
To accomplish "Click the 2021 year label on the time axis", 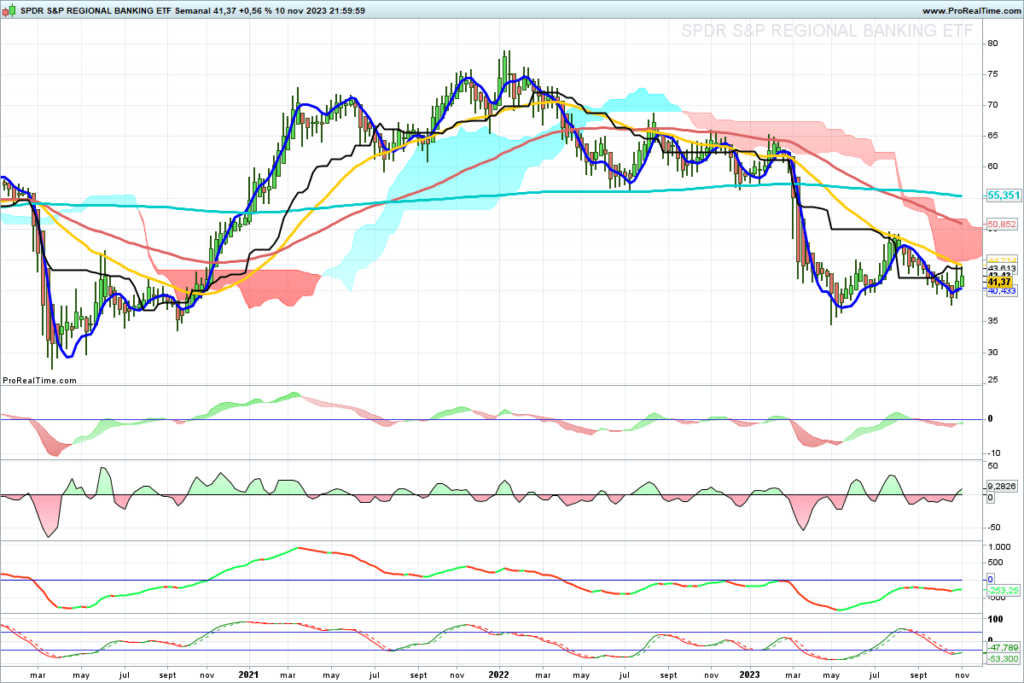I will tap(248, 675).
